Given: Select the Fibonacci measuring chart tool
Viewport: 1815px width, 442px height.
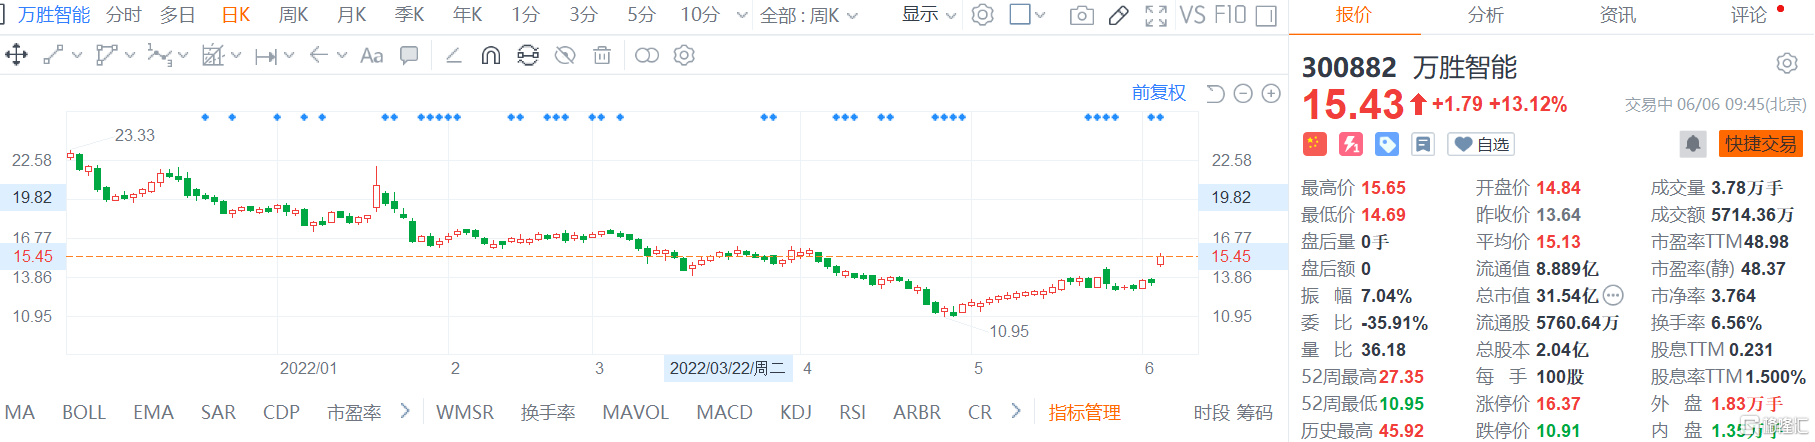Looking at the screenshot, I should [213, 55].
